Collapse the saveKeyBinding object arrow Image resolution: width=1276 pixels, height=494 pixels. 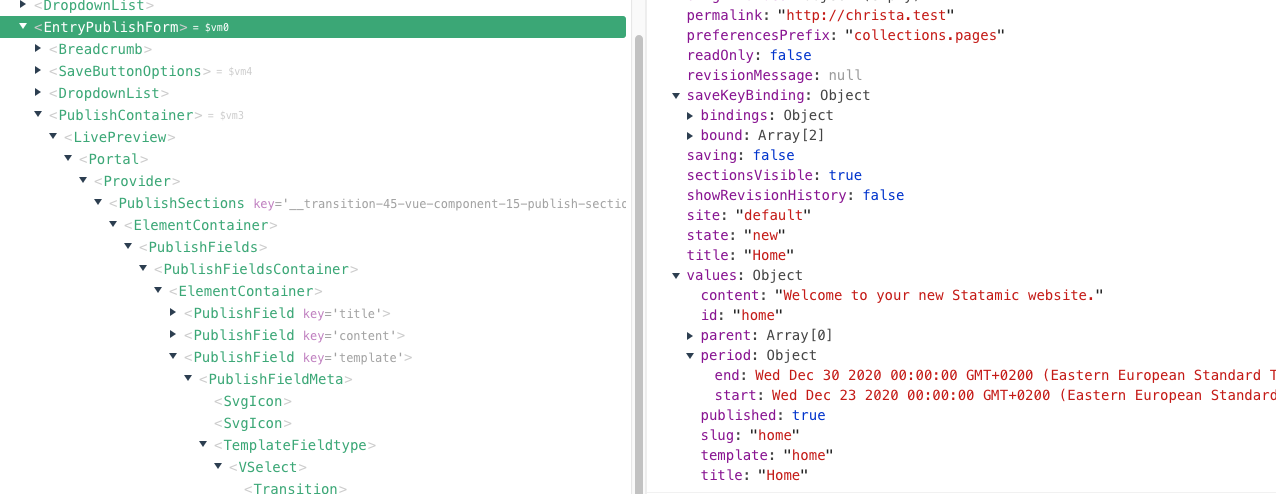676,95
